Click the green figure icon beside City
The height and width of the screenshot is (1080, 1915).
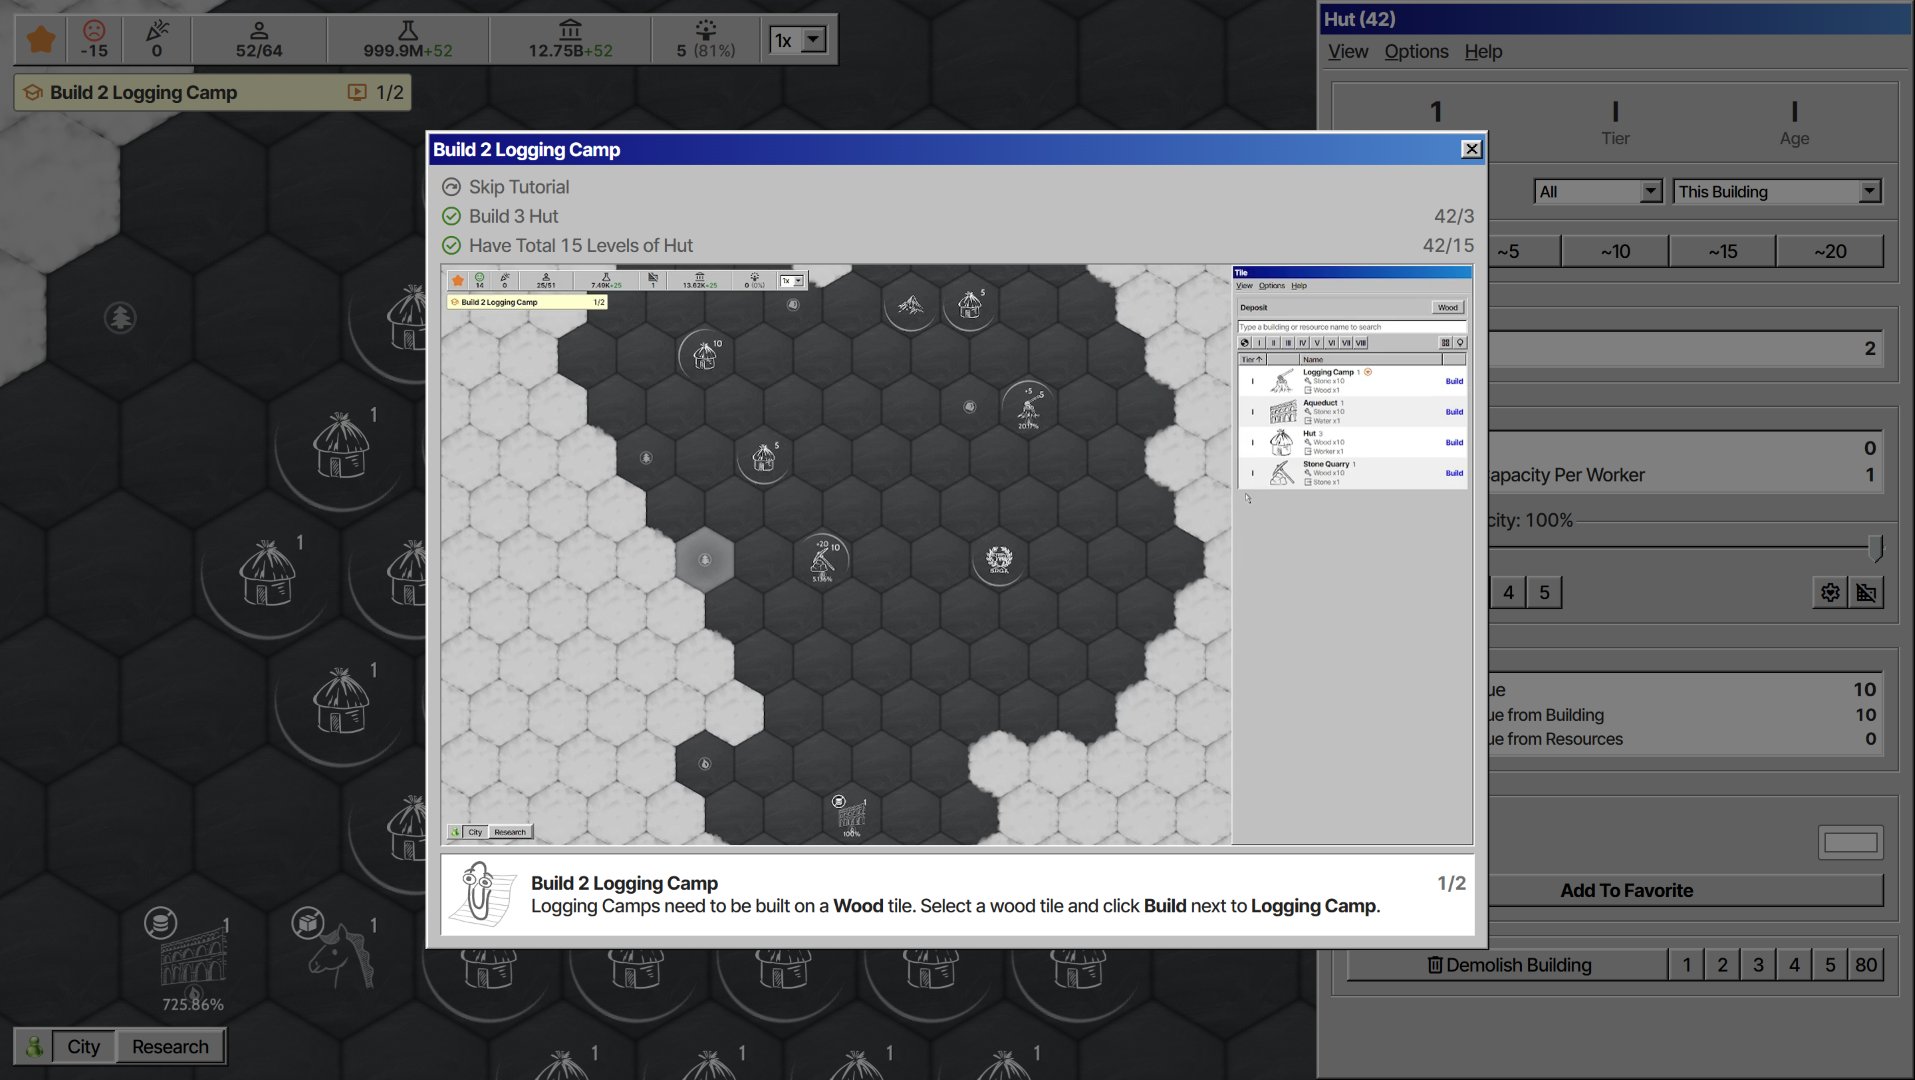[34, 1046]
